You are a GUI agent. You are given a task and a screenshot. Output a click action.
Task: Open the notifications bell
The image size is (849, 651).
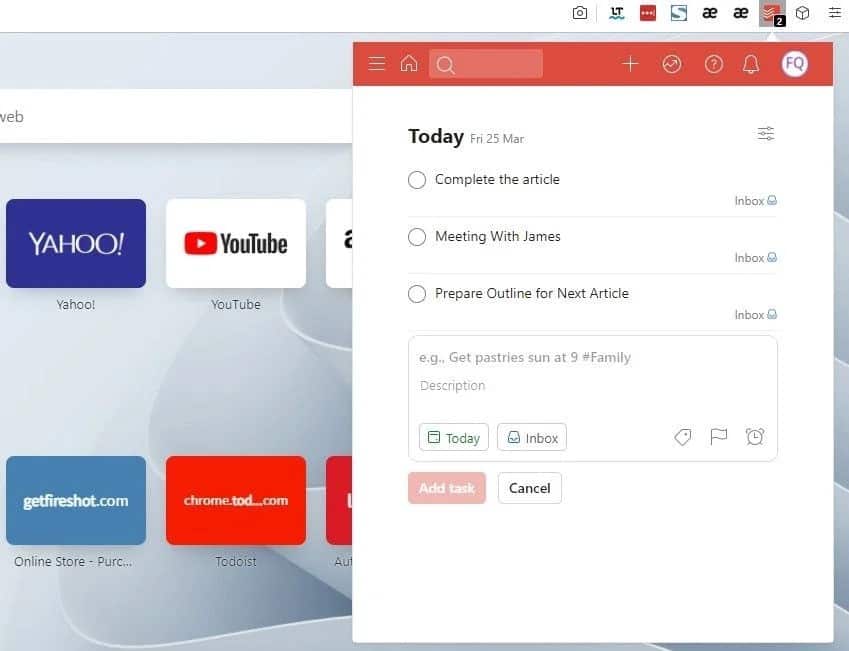(750, 64)
